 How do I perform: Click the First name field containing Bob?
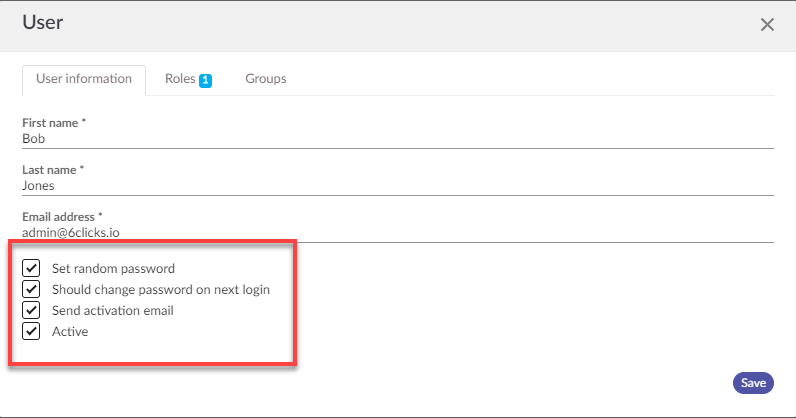click(x=397, y=139)
